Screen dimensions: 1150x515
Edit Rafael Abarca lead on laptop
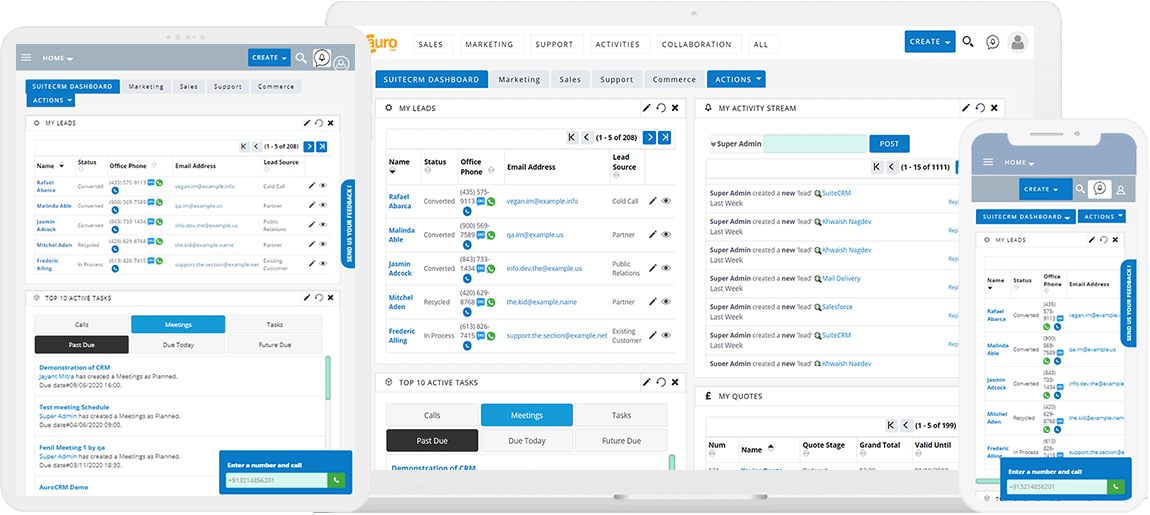click(653, 201)
